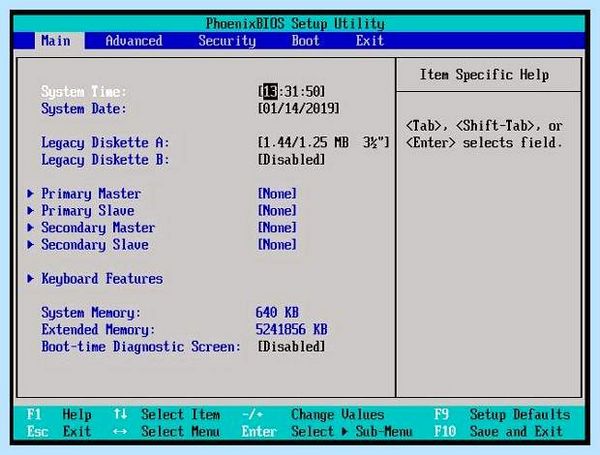Image resolution: width=600 pixels, height=455 pixels.
Task: Select the None value for Primary Slave
Action: coord(277,210)
